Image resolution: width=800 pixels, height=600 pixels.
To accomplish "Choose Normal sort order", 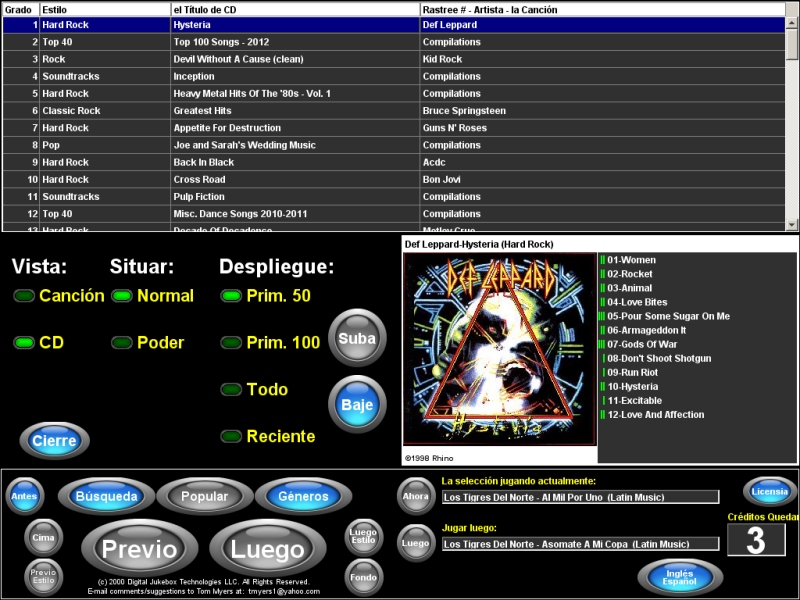I will (122, 296).
